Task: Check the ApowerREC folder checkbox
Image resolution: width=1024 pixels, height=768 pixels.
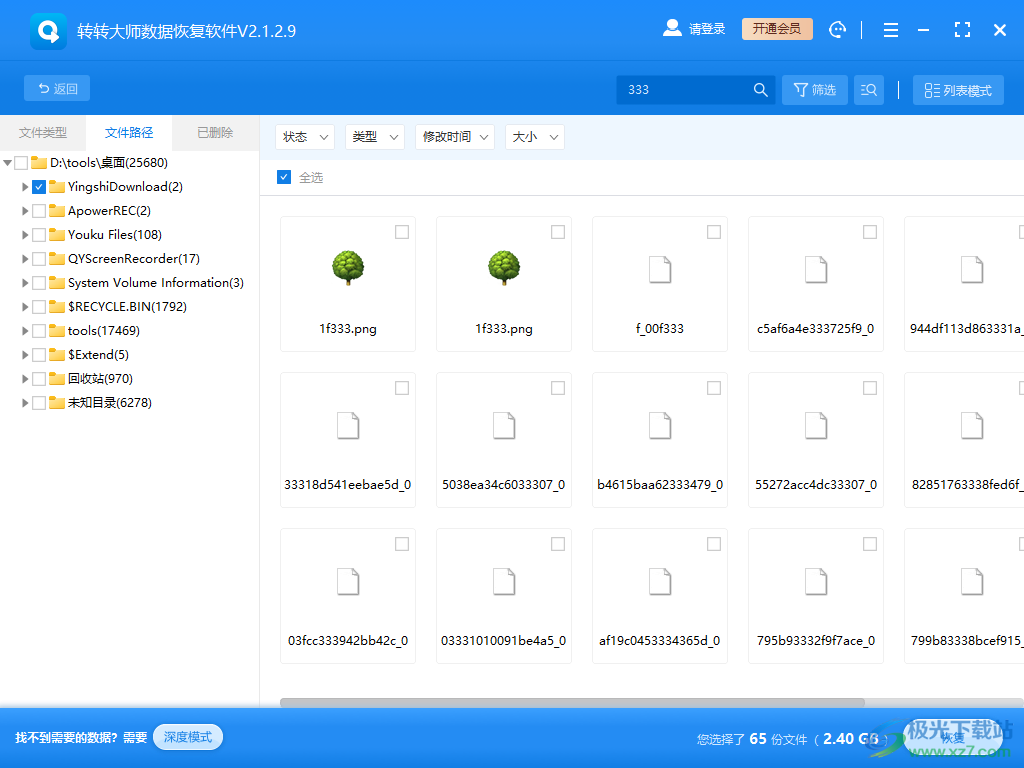Action: [39, 211]
